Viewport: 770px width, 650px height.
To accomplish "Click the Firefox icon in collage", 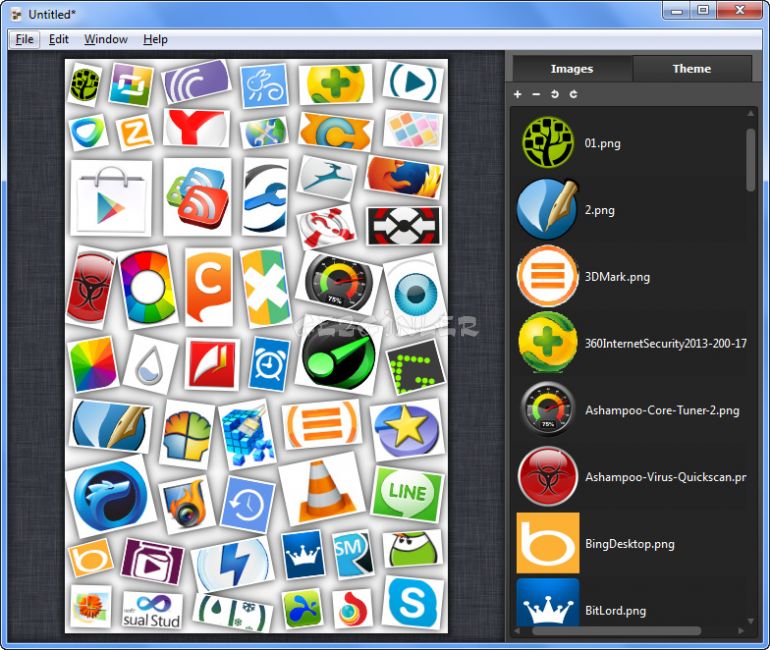I will pyautogui.click(x=404, y=178).
